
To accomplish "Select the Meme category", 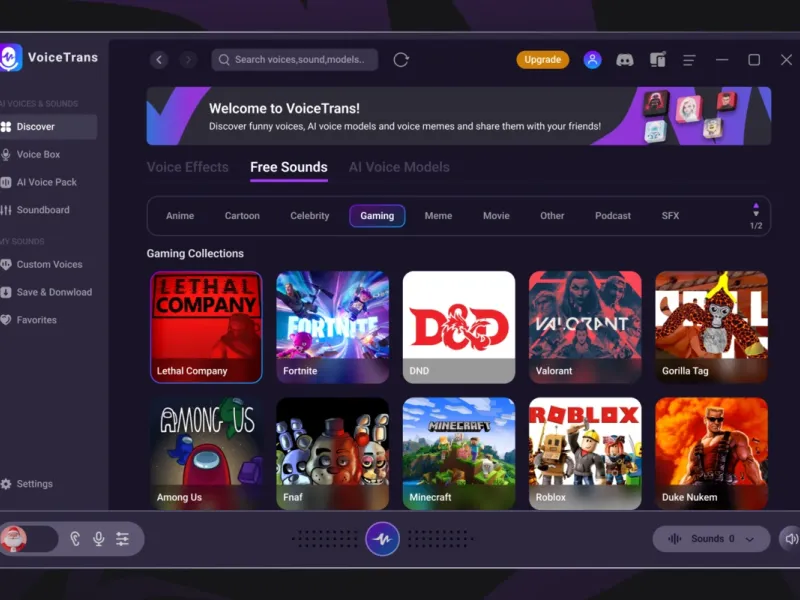I will 438,216.
